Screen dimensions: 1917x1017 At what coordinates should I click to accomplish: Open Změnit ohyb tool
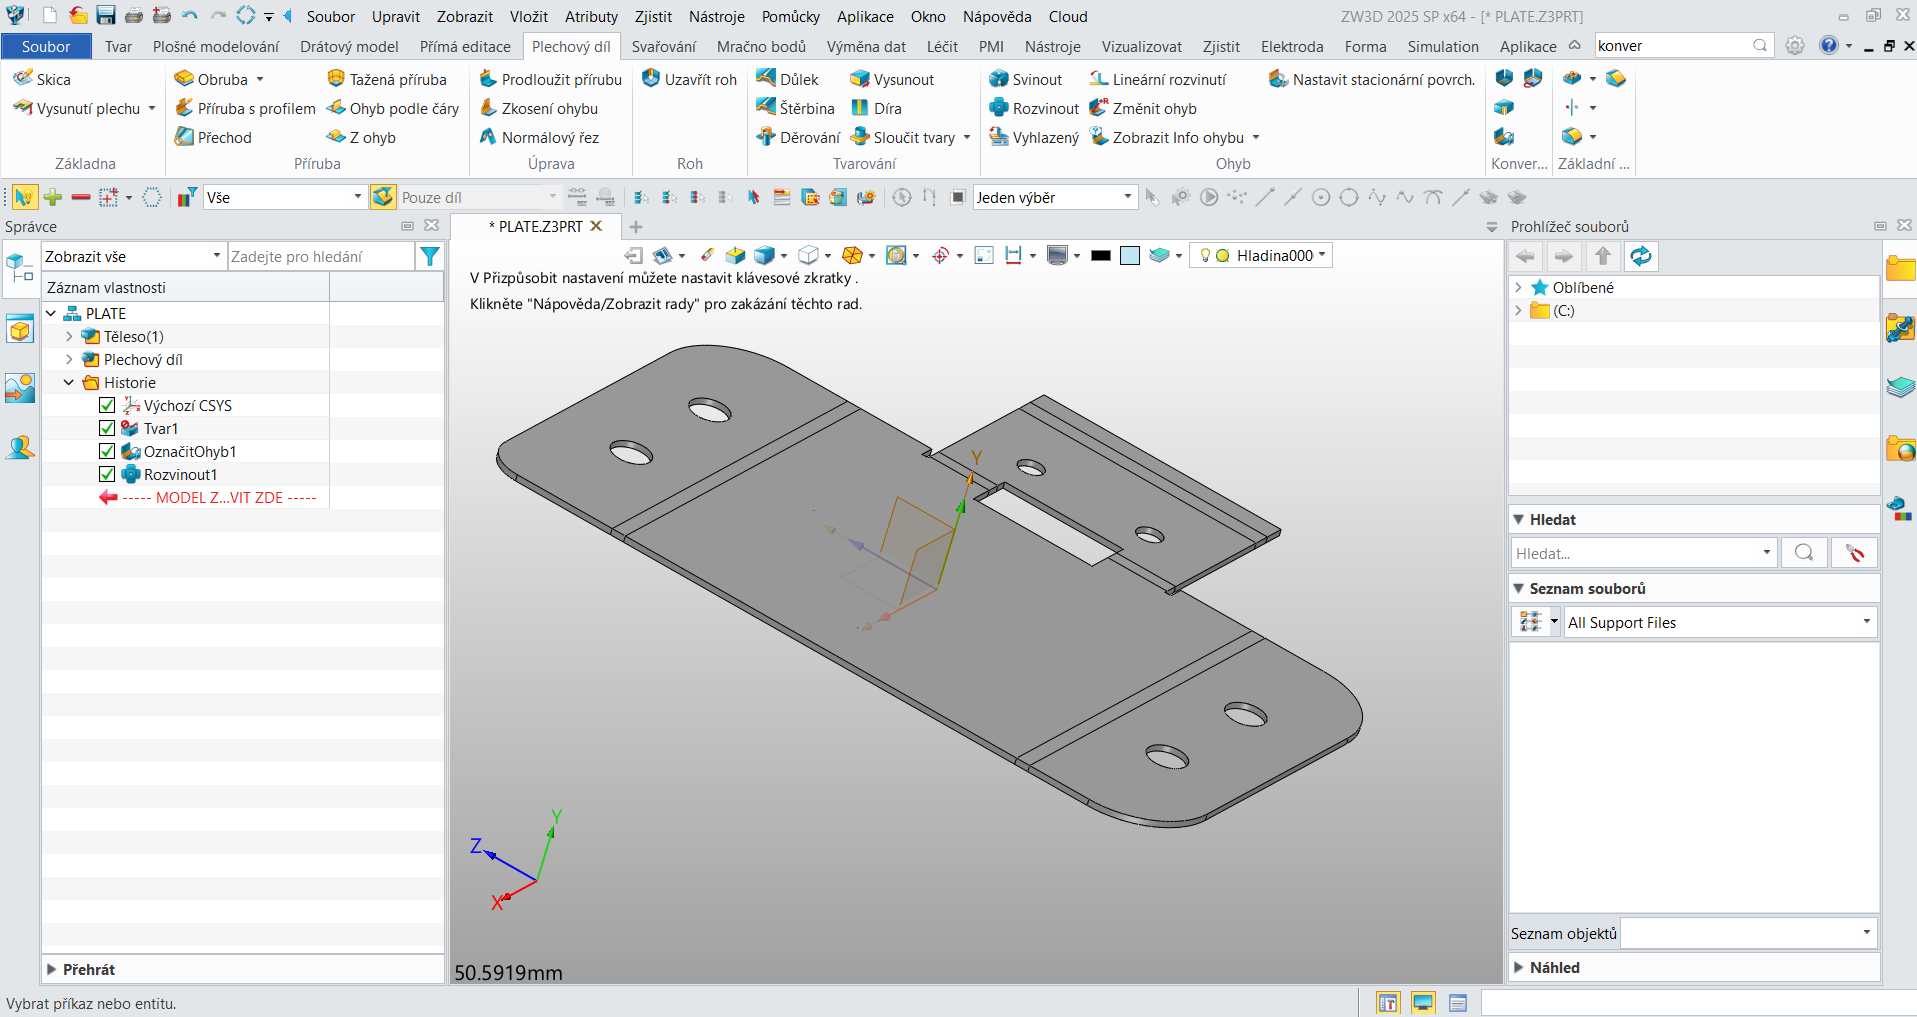coord(1143,108)
